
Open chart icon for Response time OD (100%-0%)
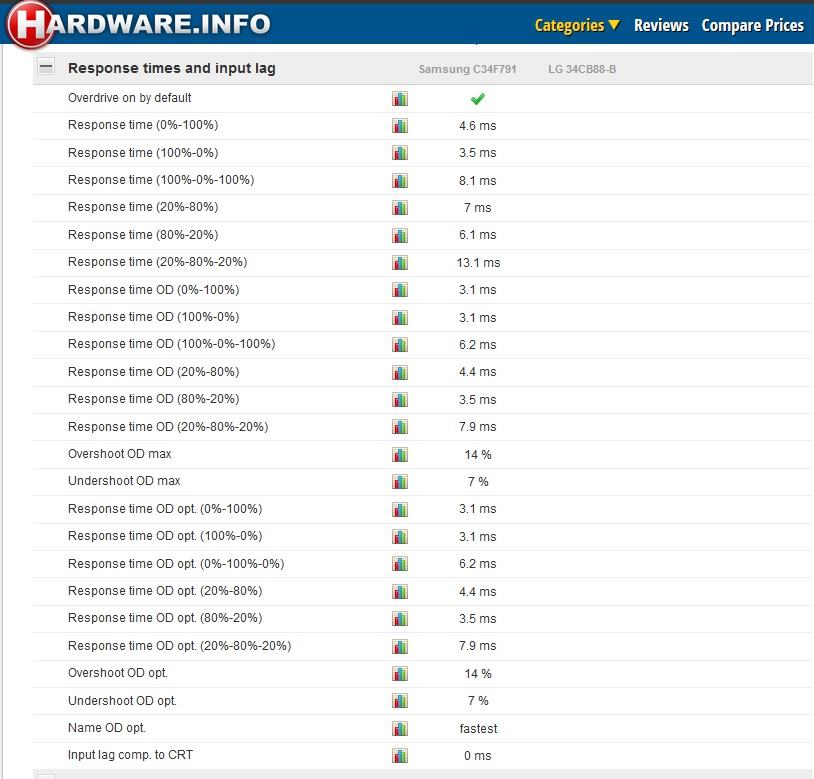(400, 318)
